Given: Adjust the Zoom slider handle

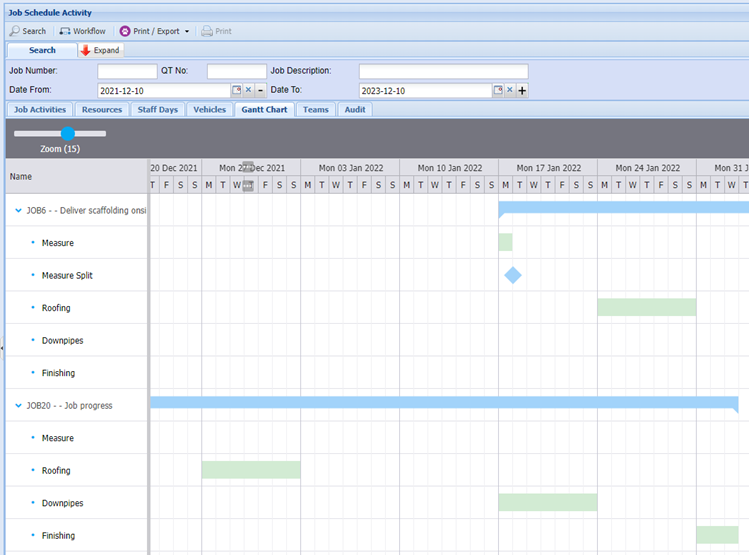Looking at the screenshot, I should [x=67, y=133].
